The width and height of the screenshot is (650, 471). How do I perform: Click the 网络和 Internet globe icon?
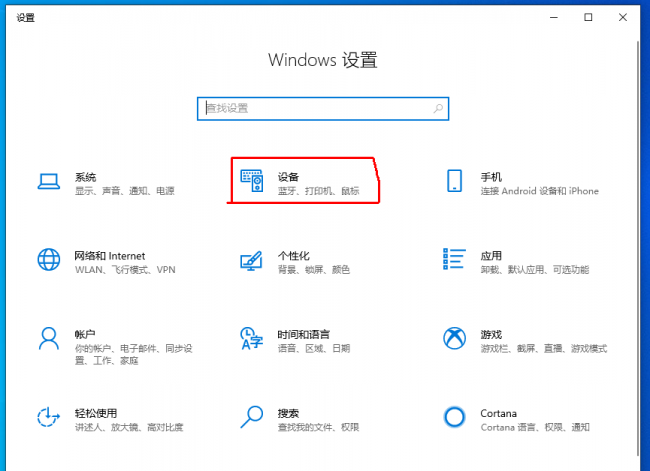pos(49,260)
